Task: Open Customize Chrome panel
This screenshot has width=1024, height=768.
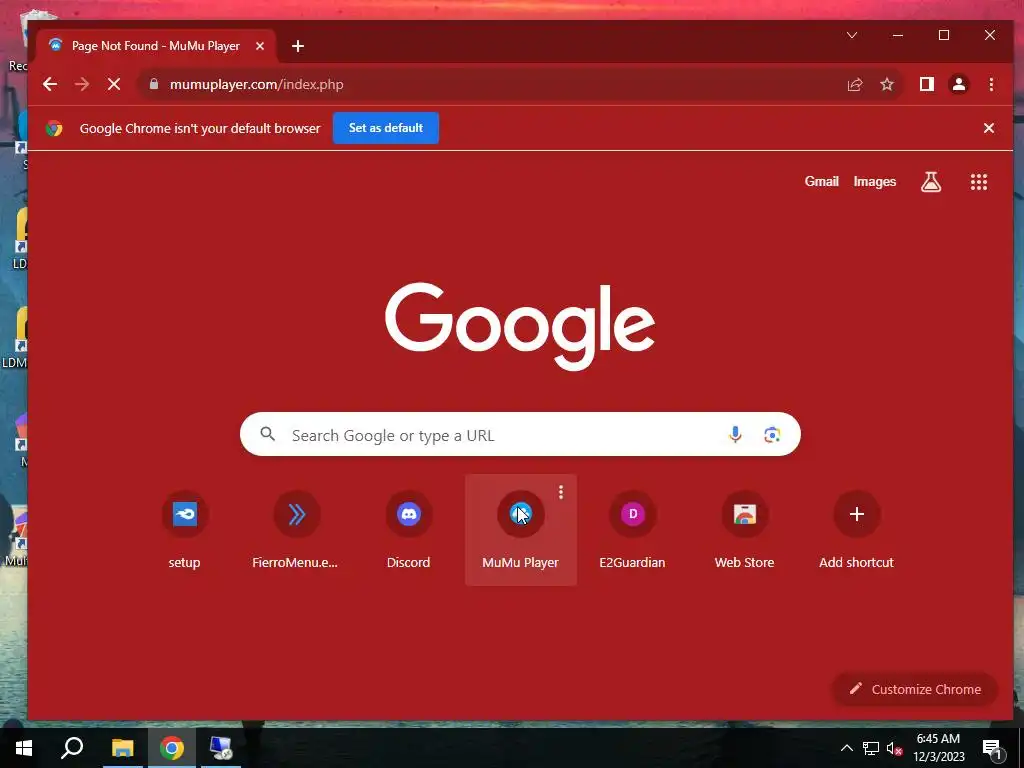Action: 915,689
